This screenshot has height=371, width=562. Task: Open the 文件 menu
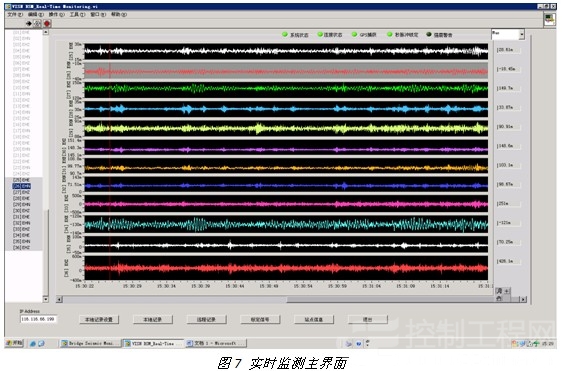[x=15, y=14]
